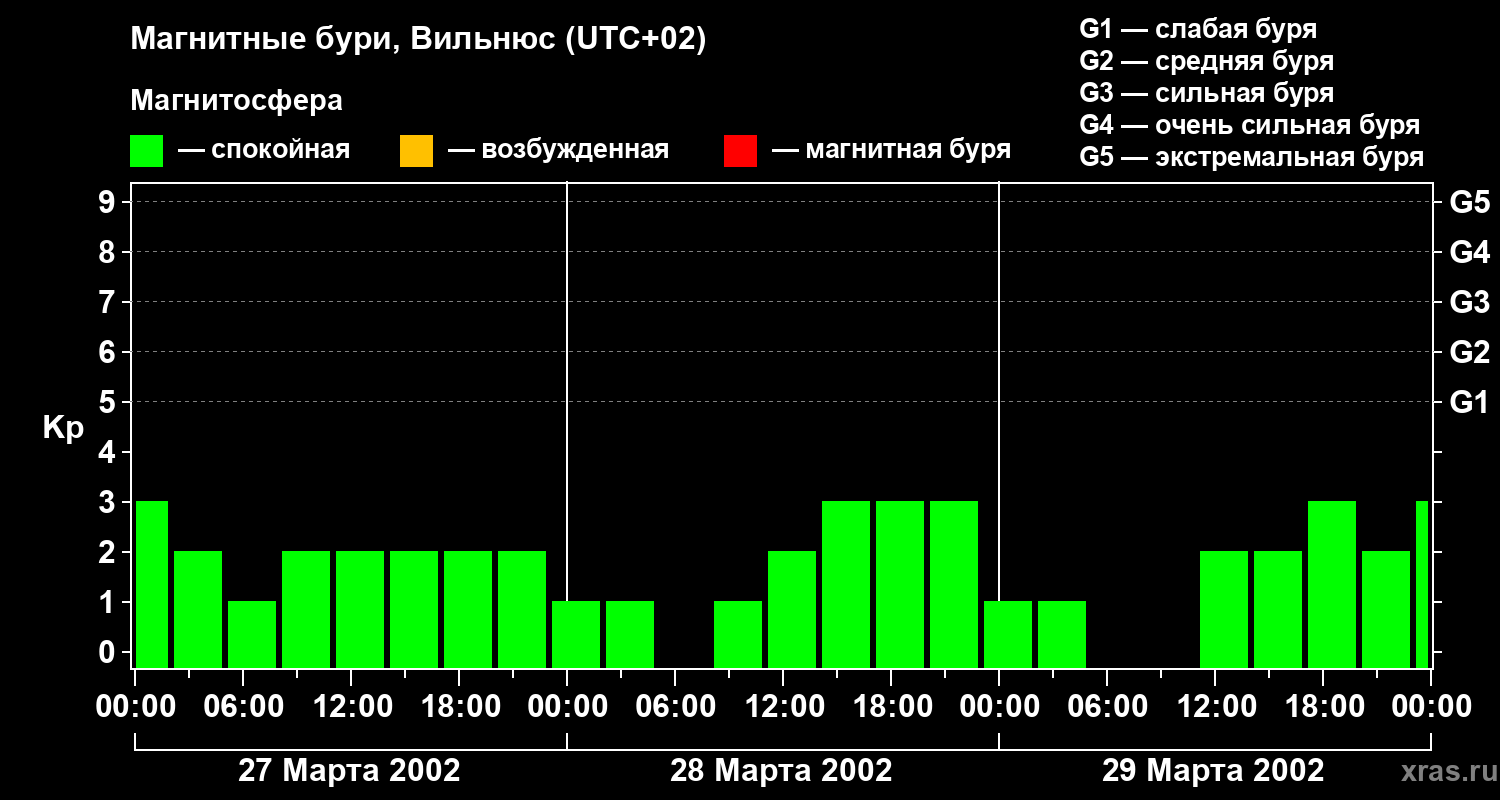This screenshot has width=1500, height=800.
Task: Click 'G4 — очень сильная буря' legend line
Action: 1250,125
